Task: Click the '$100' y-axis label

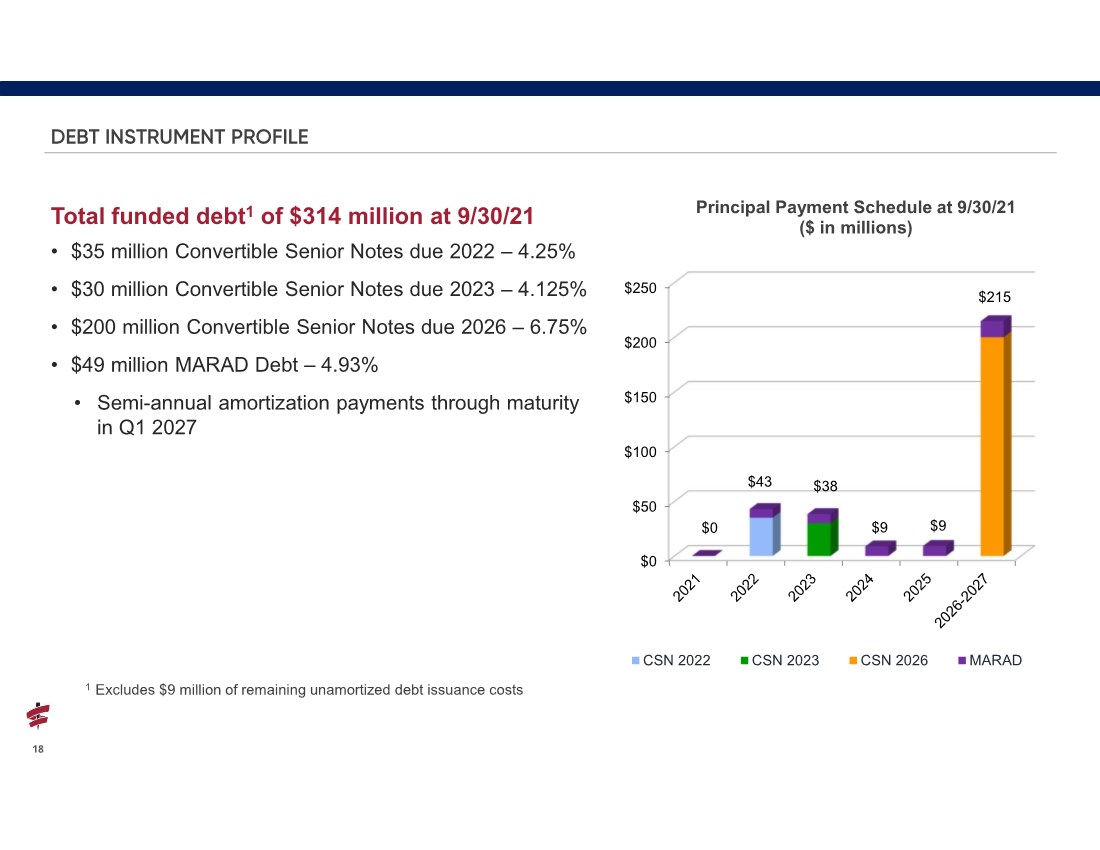Action: [640, 452]
